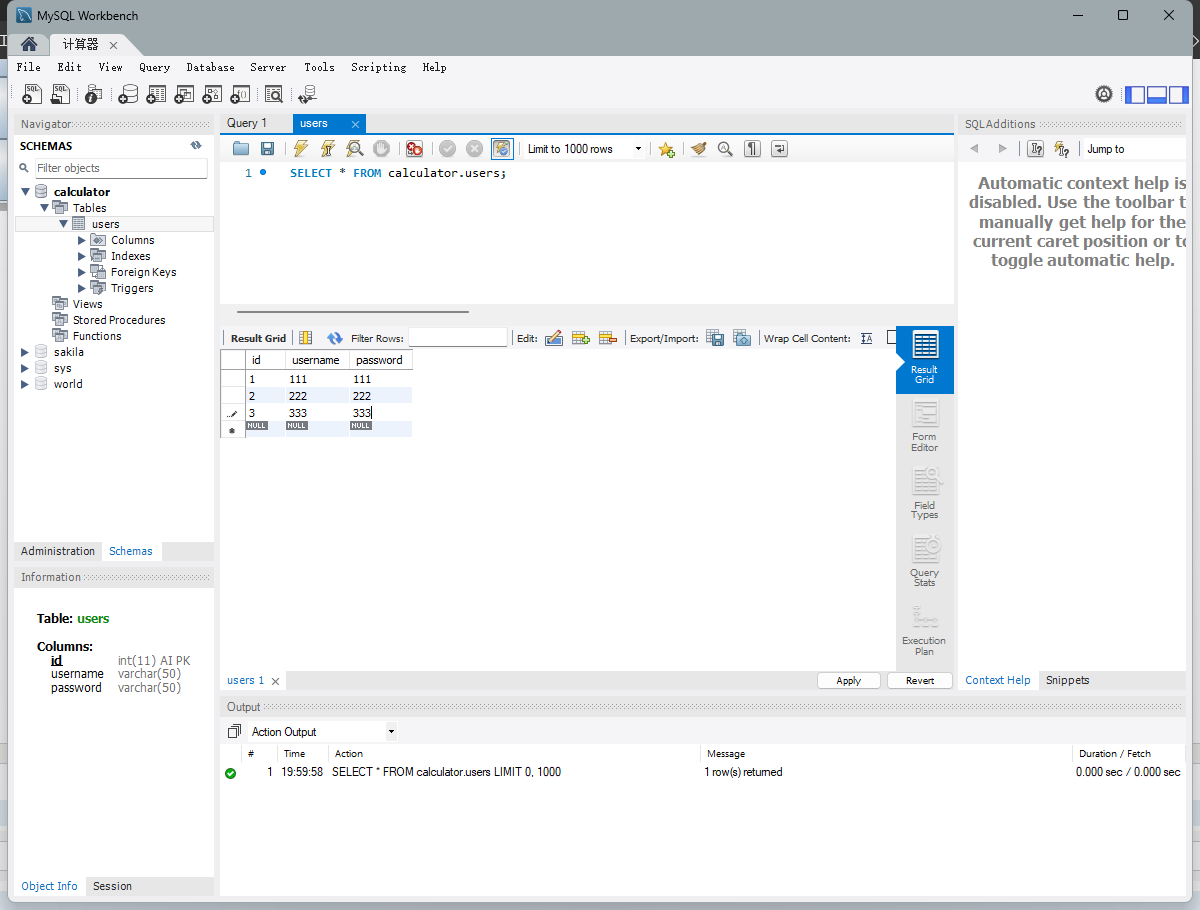Image resolution: width=1200 pixels, height=910 pixels.
Task: Toggle the bottom output panel visibility
Action: click(x=1157, y=95)
